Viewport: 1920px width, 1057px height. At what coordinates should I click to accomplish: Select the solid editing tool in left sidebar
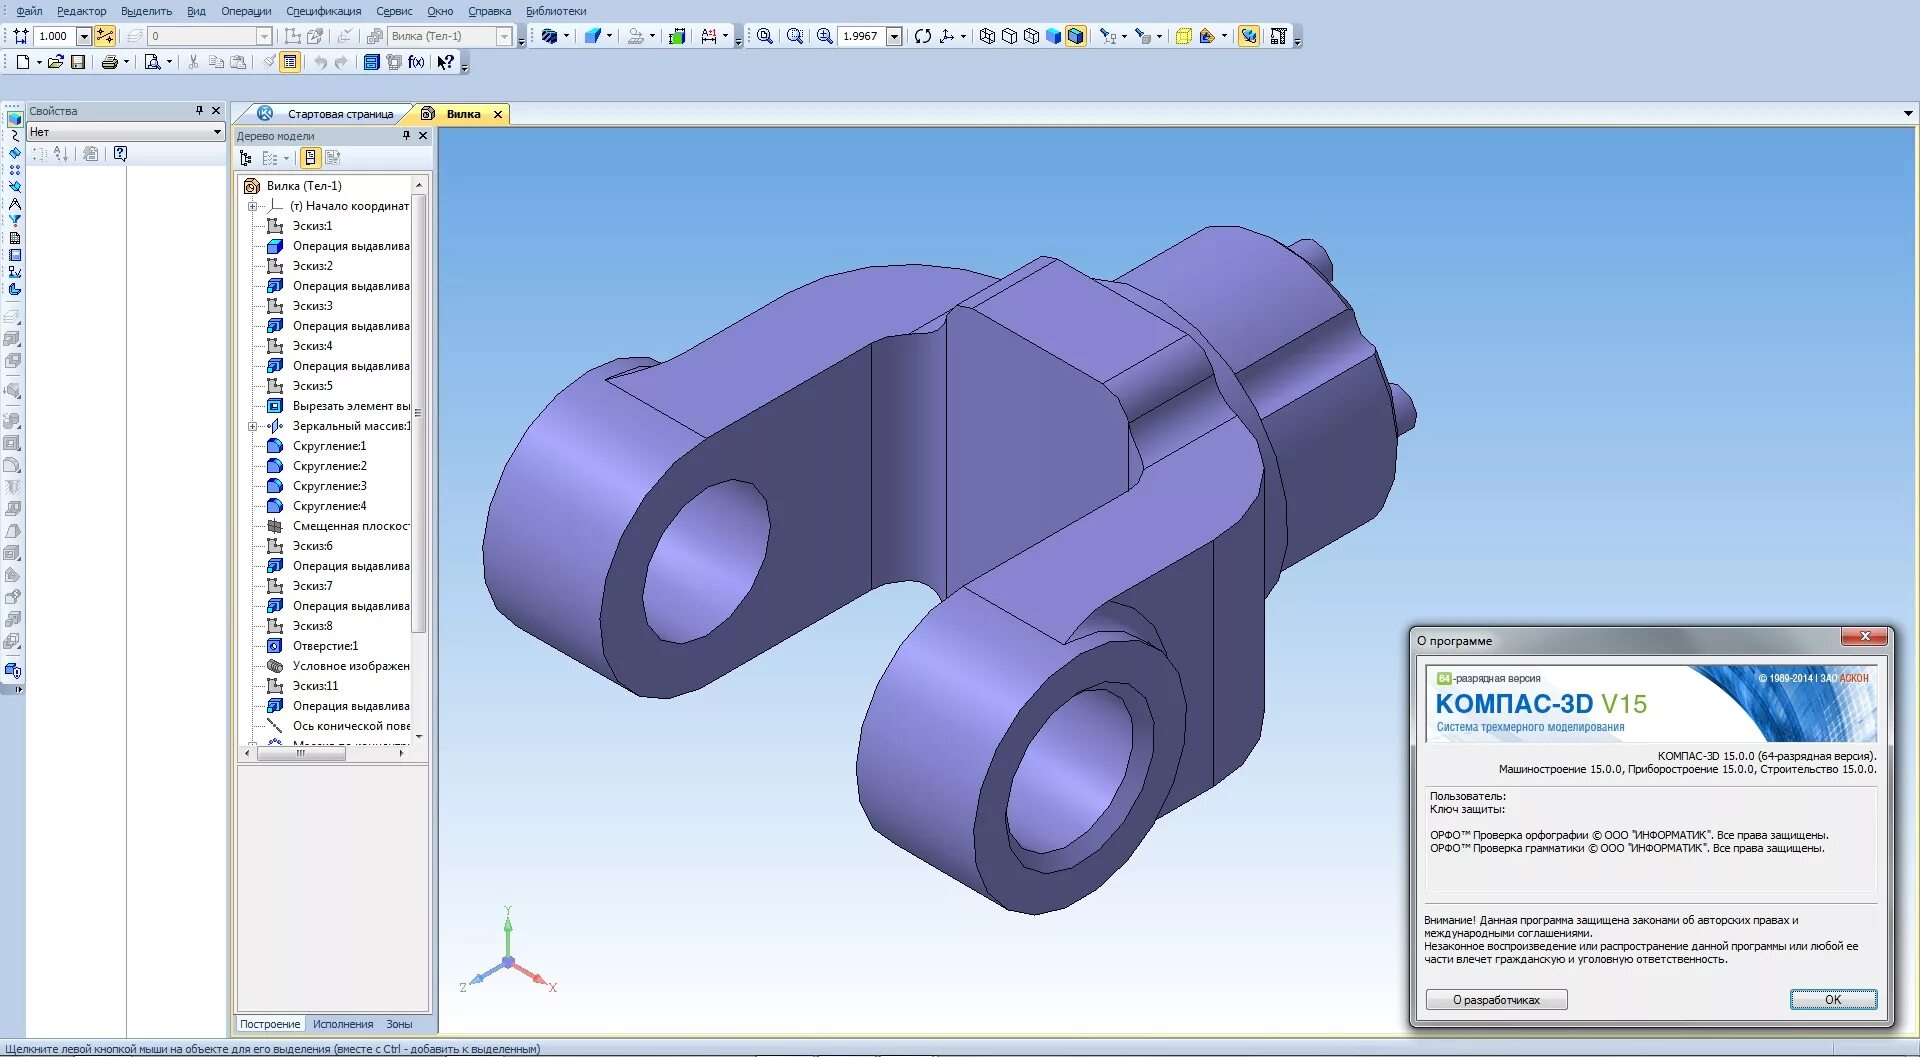pos(14,119)
